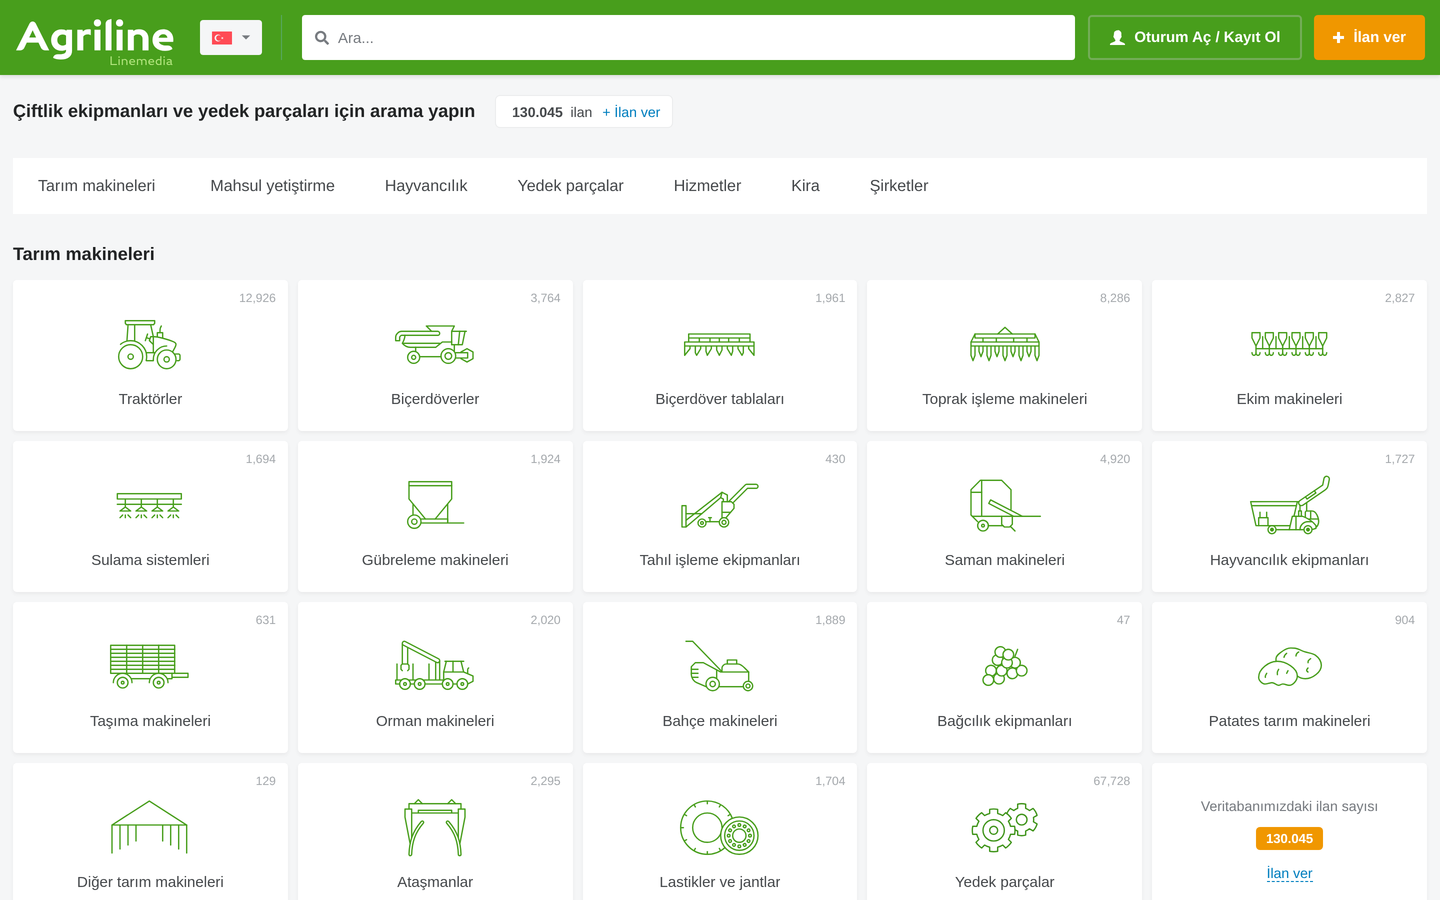Click '+ İlan ver' link beside 130.045 ilan
This screenshot has width=1440, height=900.
[x=631, y=112]
